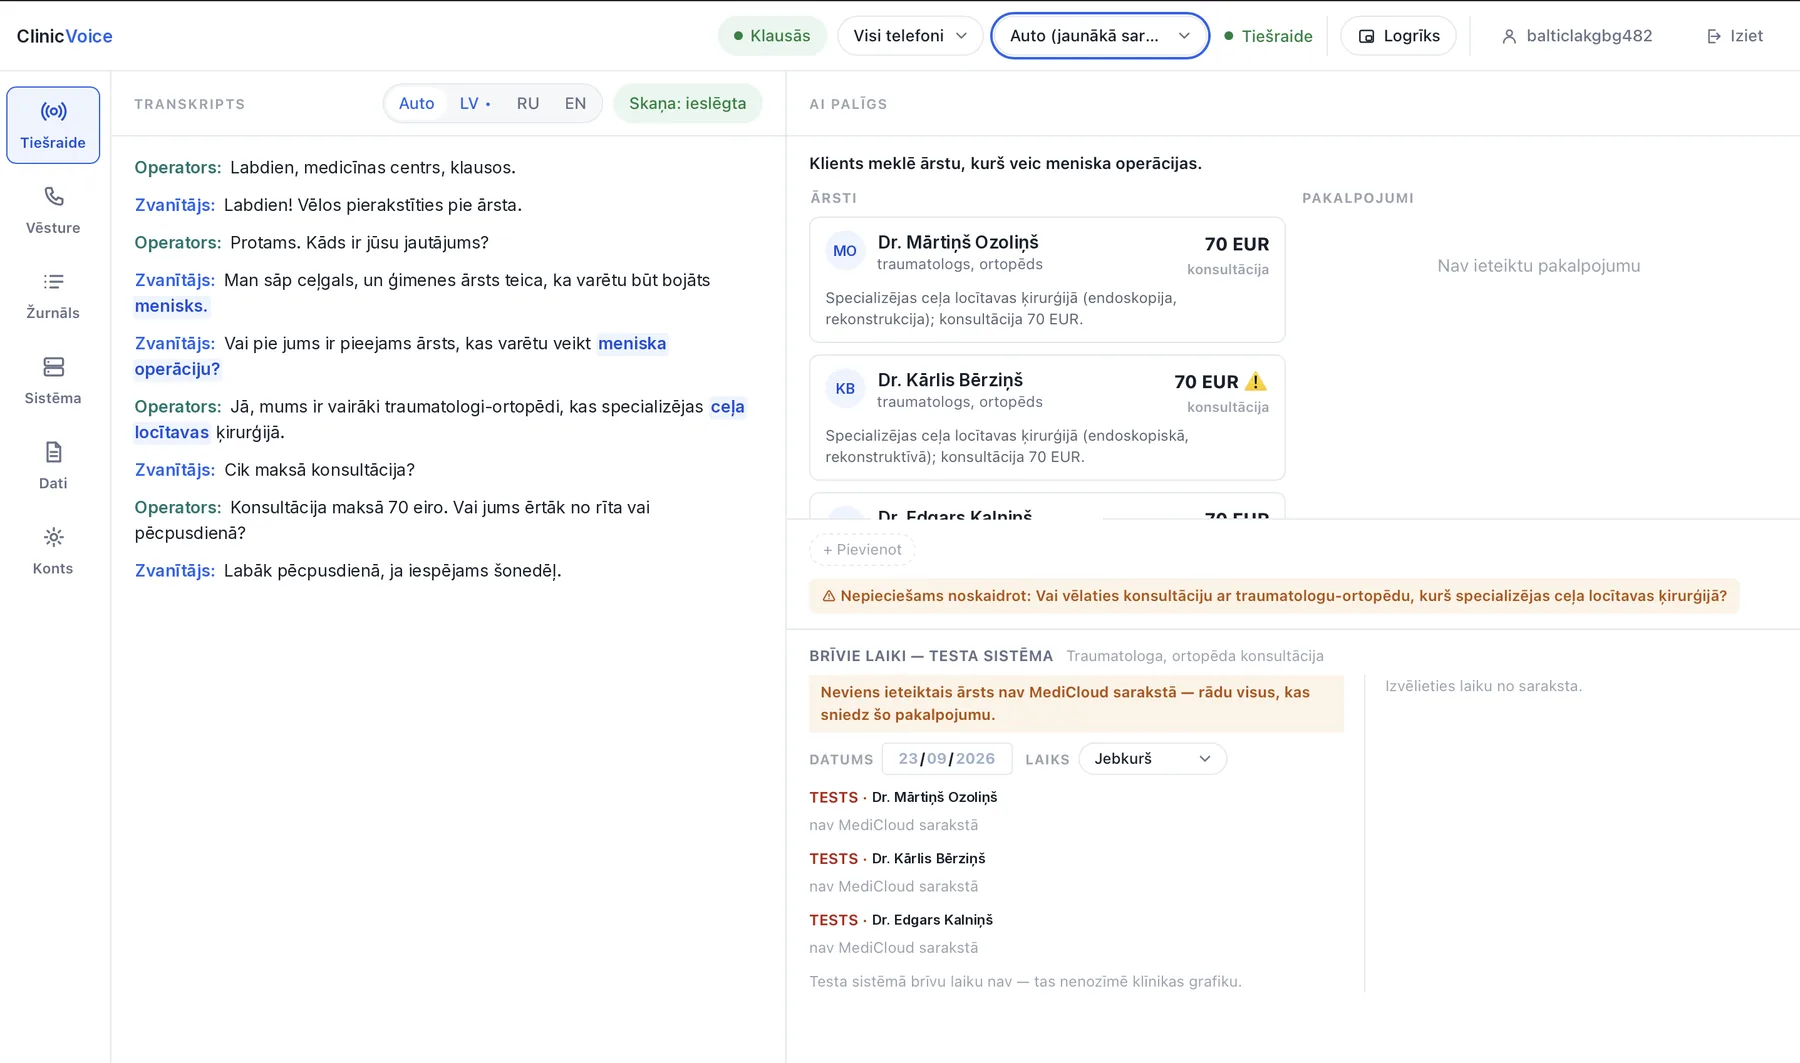This screenshot has height=1063, width=1800.
Task: Click the Datums date field 23/09/2026
Action: 946,759
